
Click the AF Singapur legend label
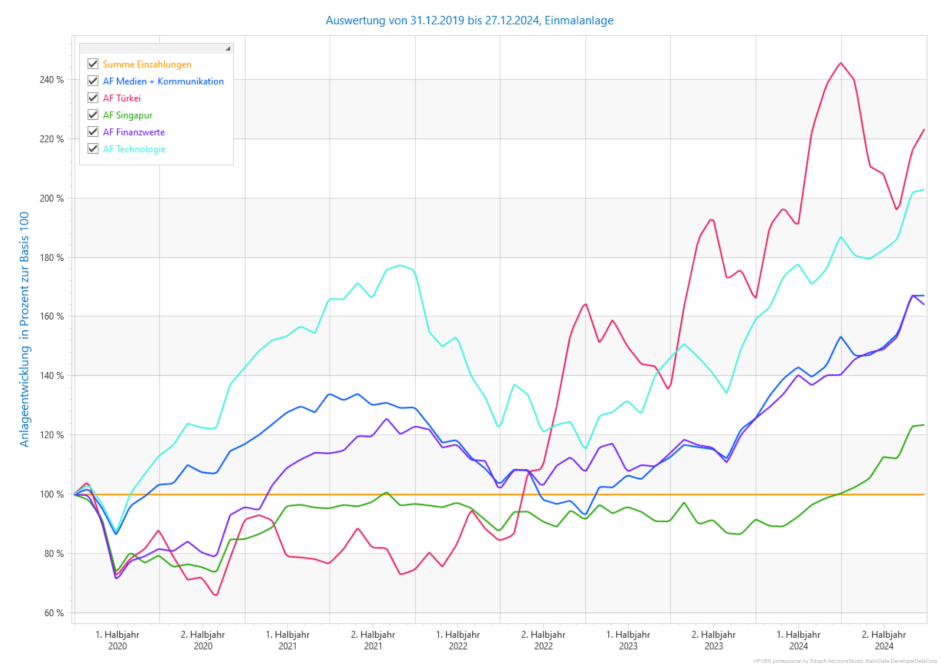(x=126, y=115)
